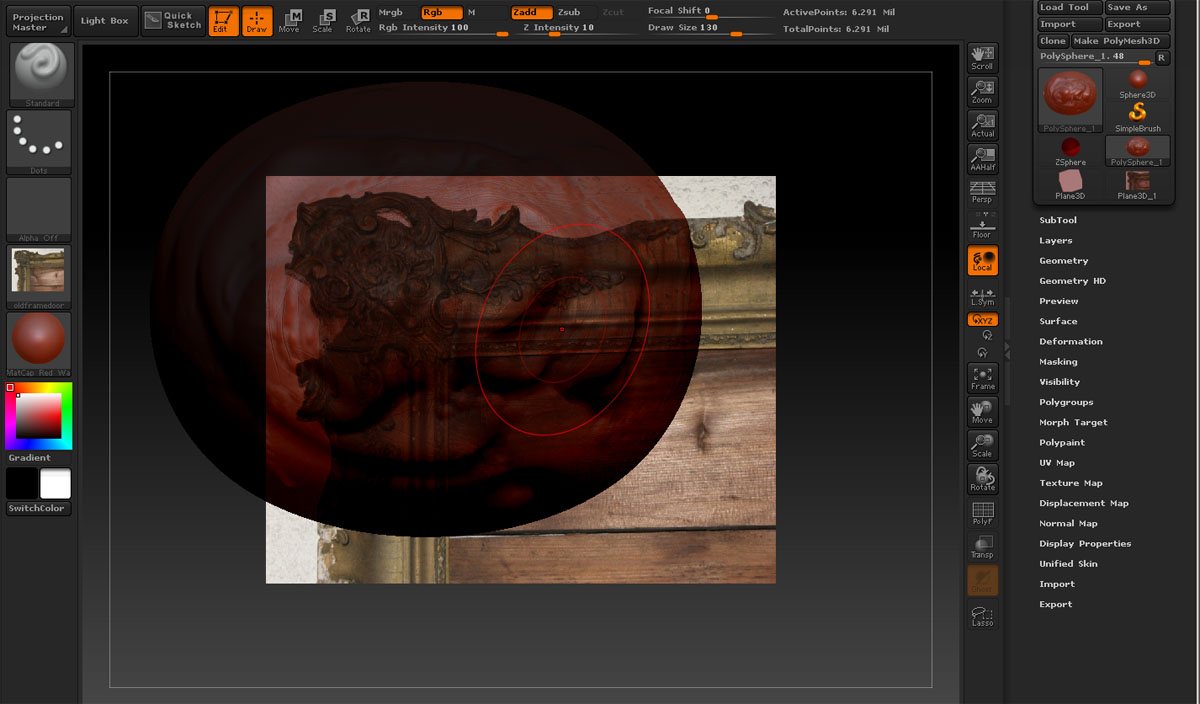Select the Move transform in top shelf
Viewport: 1200px width, 704px height.
(x=289, y=21)
